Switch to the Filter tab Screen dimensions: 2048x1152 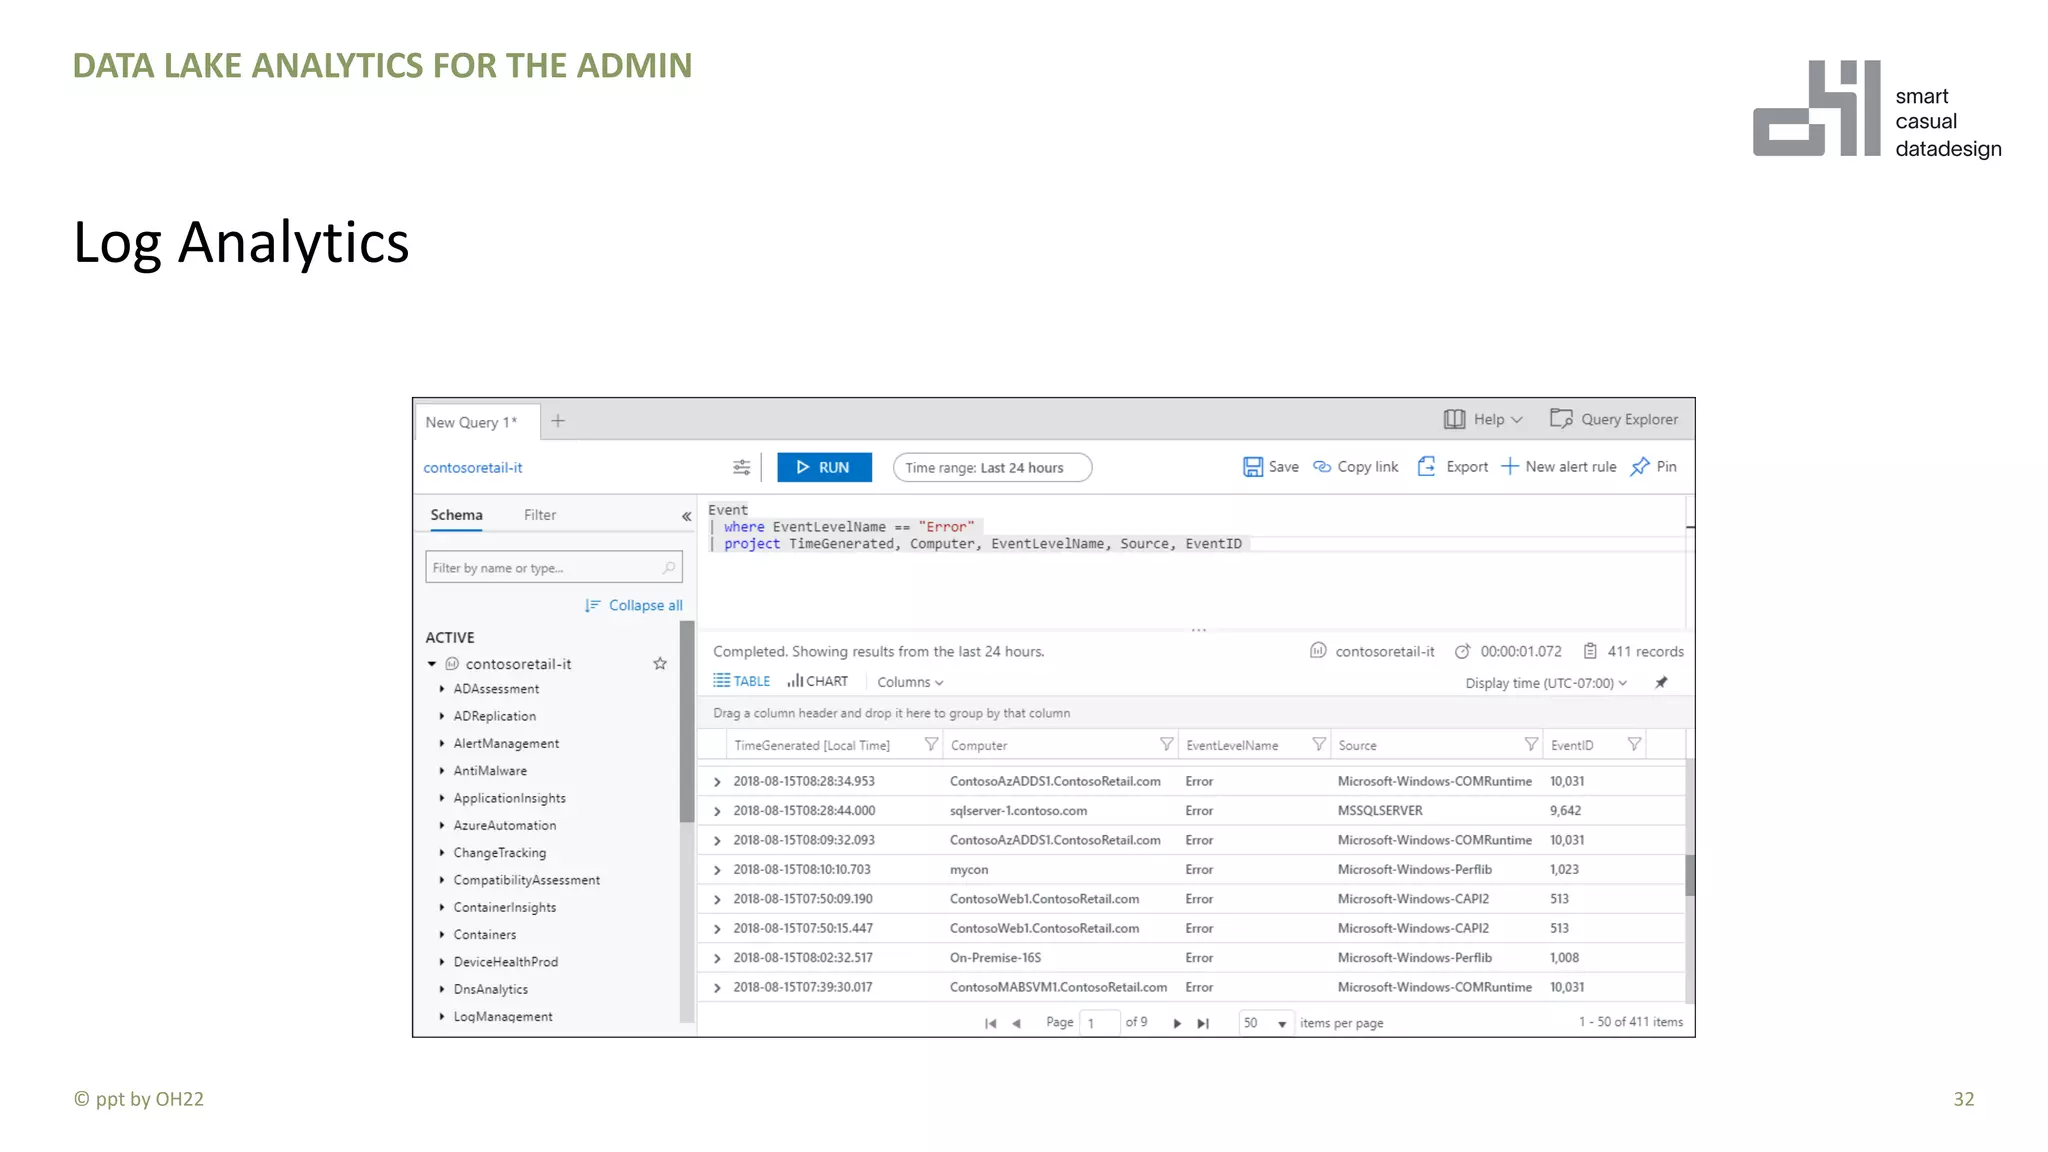pyautogui.click(x=540, y=515)
